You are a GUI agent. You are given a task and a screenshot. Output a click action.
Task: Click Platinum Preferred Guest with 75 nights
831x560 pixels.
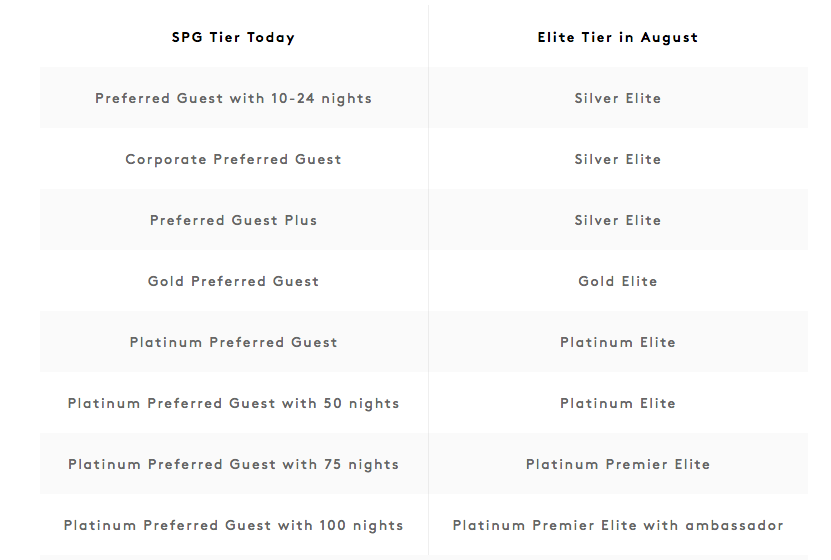[x=234, y=464]
